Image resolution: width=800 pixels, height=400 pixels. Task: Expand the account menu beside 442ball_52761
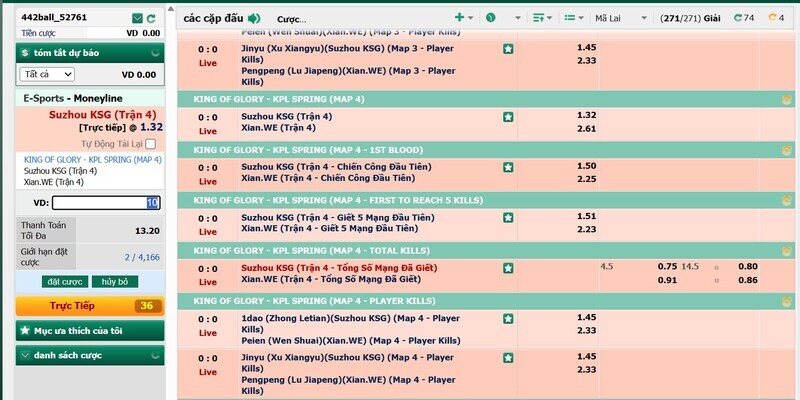pos(137,18)
